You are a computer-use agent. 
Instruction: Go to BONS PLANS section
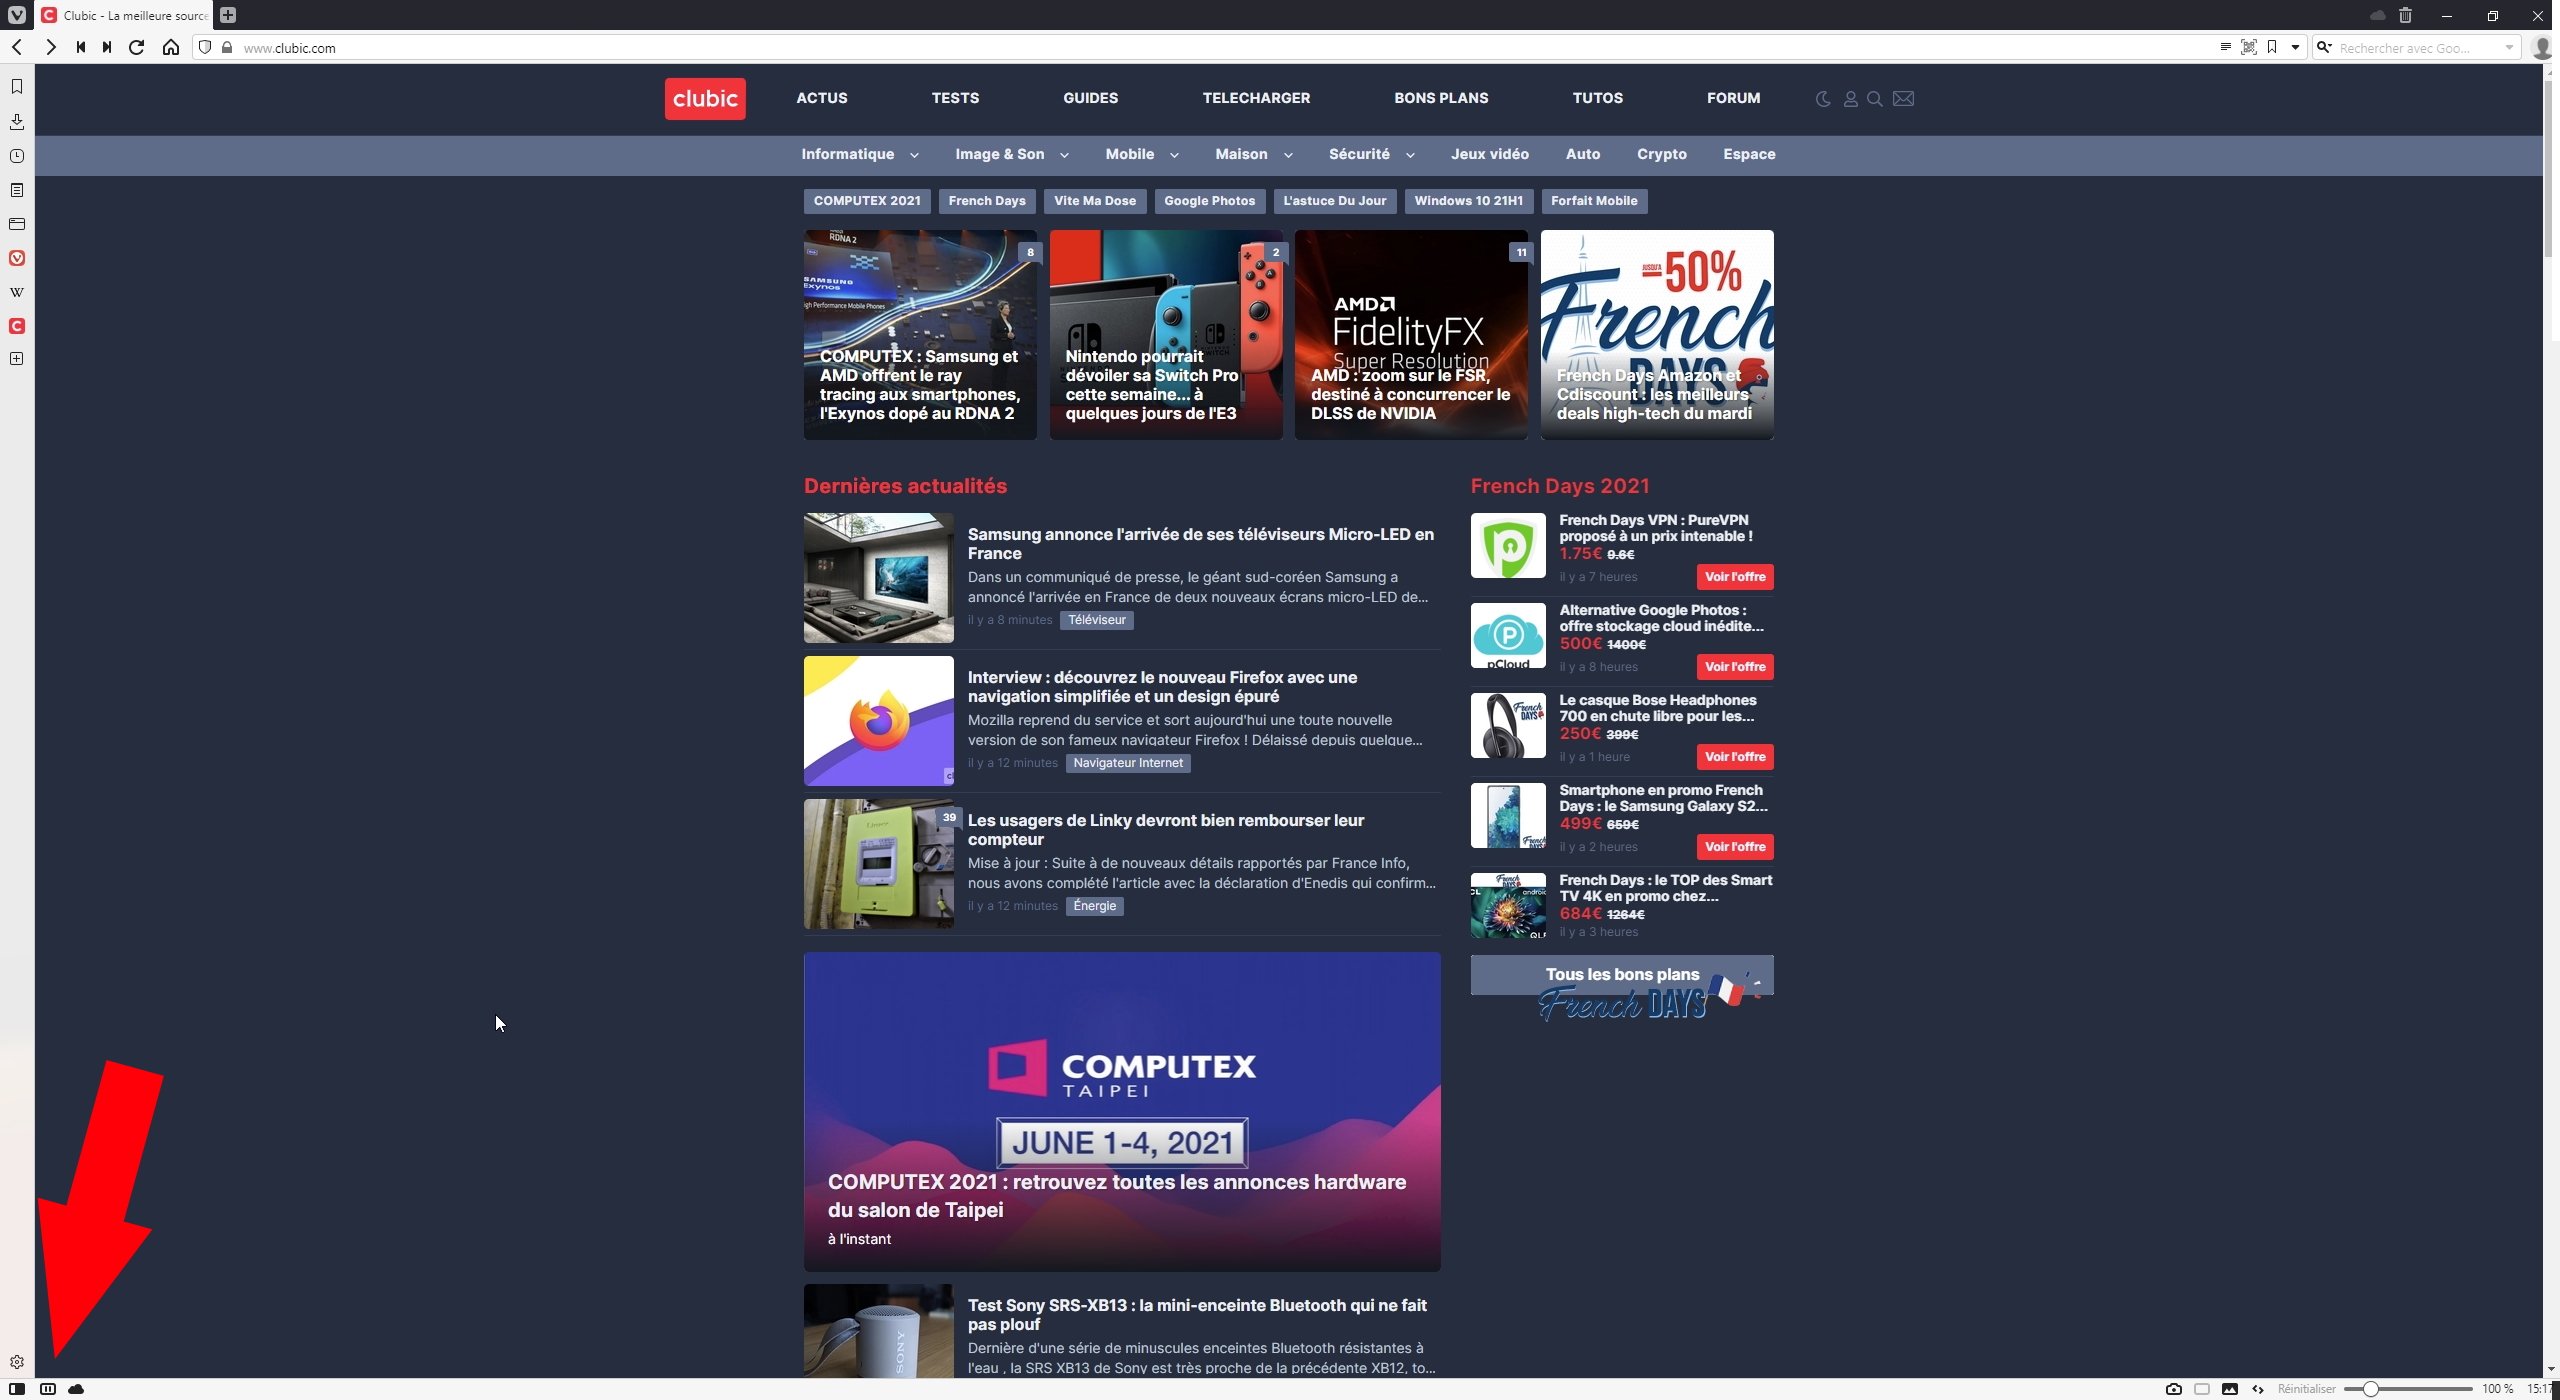(1441, 98)
